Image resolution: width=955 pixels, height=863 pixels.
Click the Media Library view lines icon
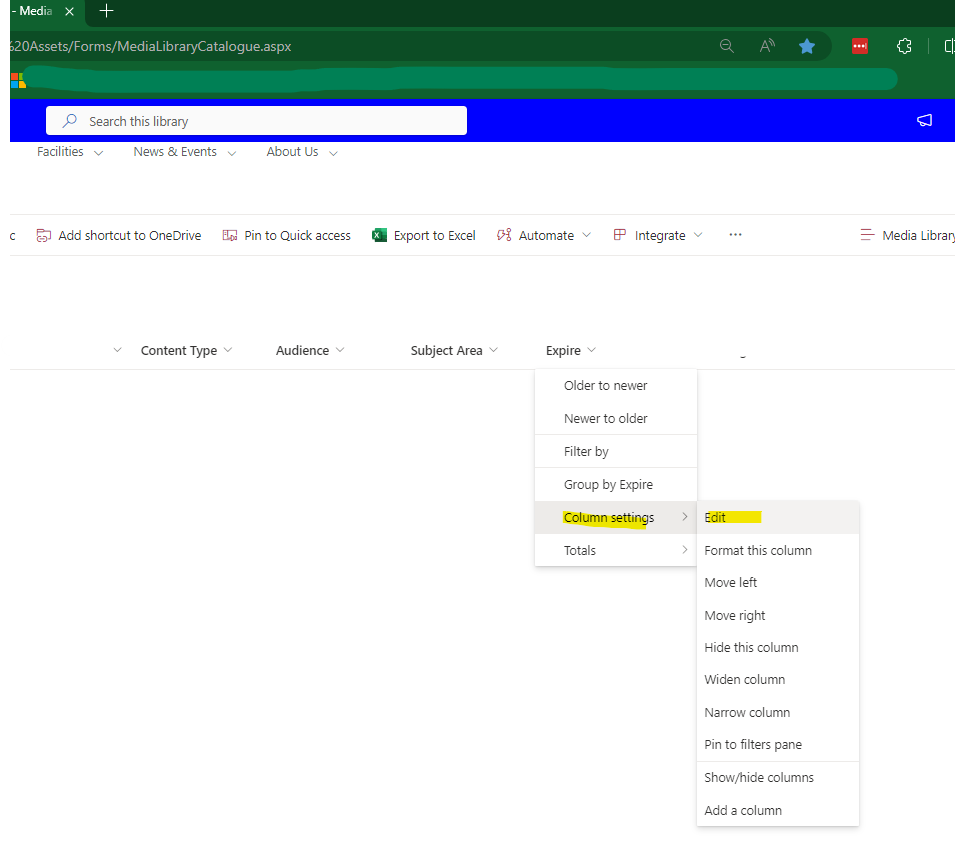[867, 234]
